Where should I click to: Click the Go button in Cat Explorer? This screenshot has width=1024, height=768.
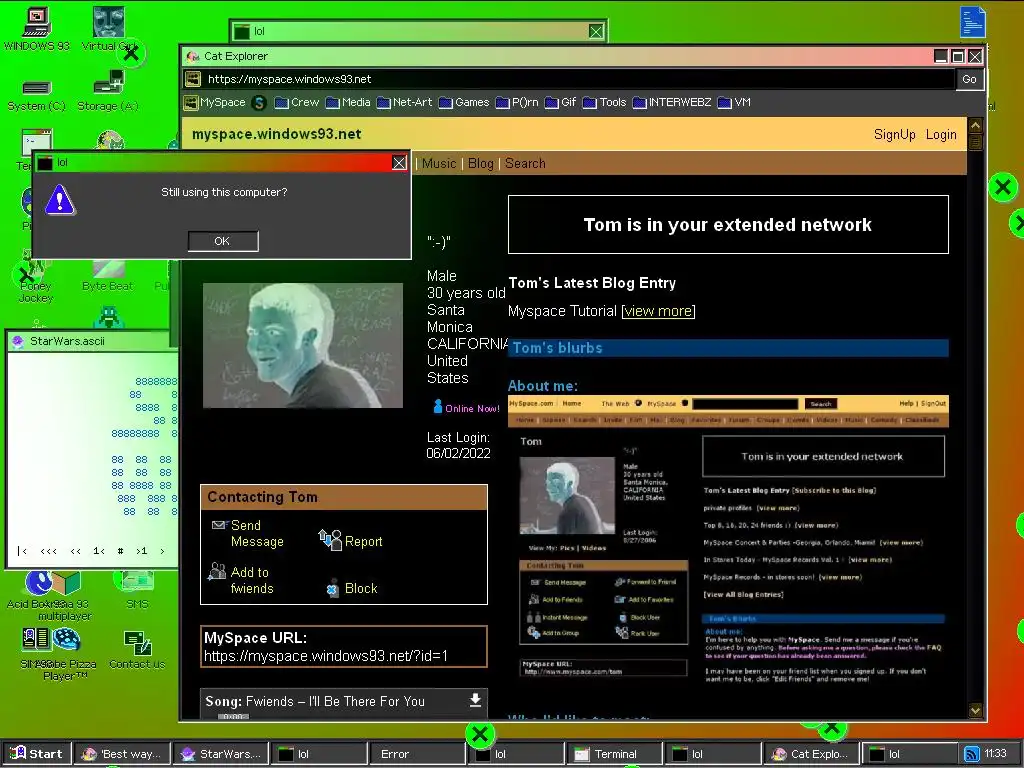coord(969,79)
